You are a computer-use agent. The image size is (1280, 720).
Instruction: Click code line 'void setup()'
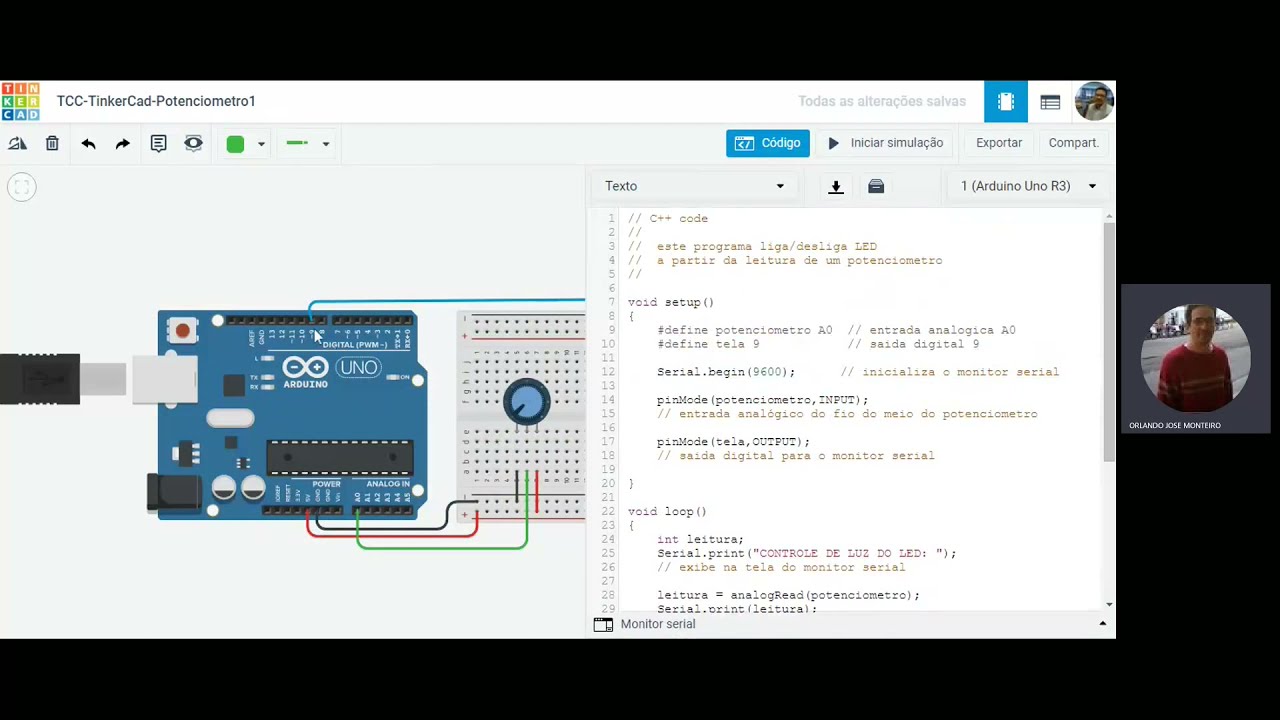click(x=671, y=302)
